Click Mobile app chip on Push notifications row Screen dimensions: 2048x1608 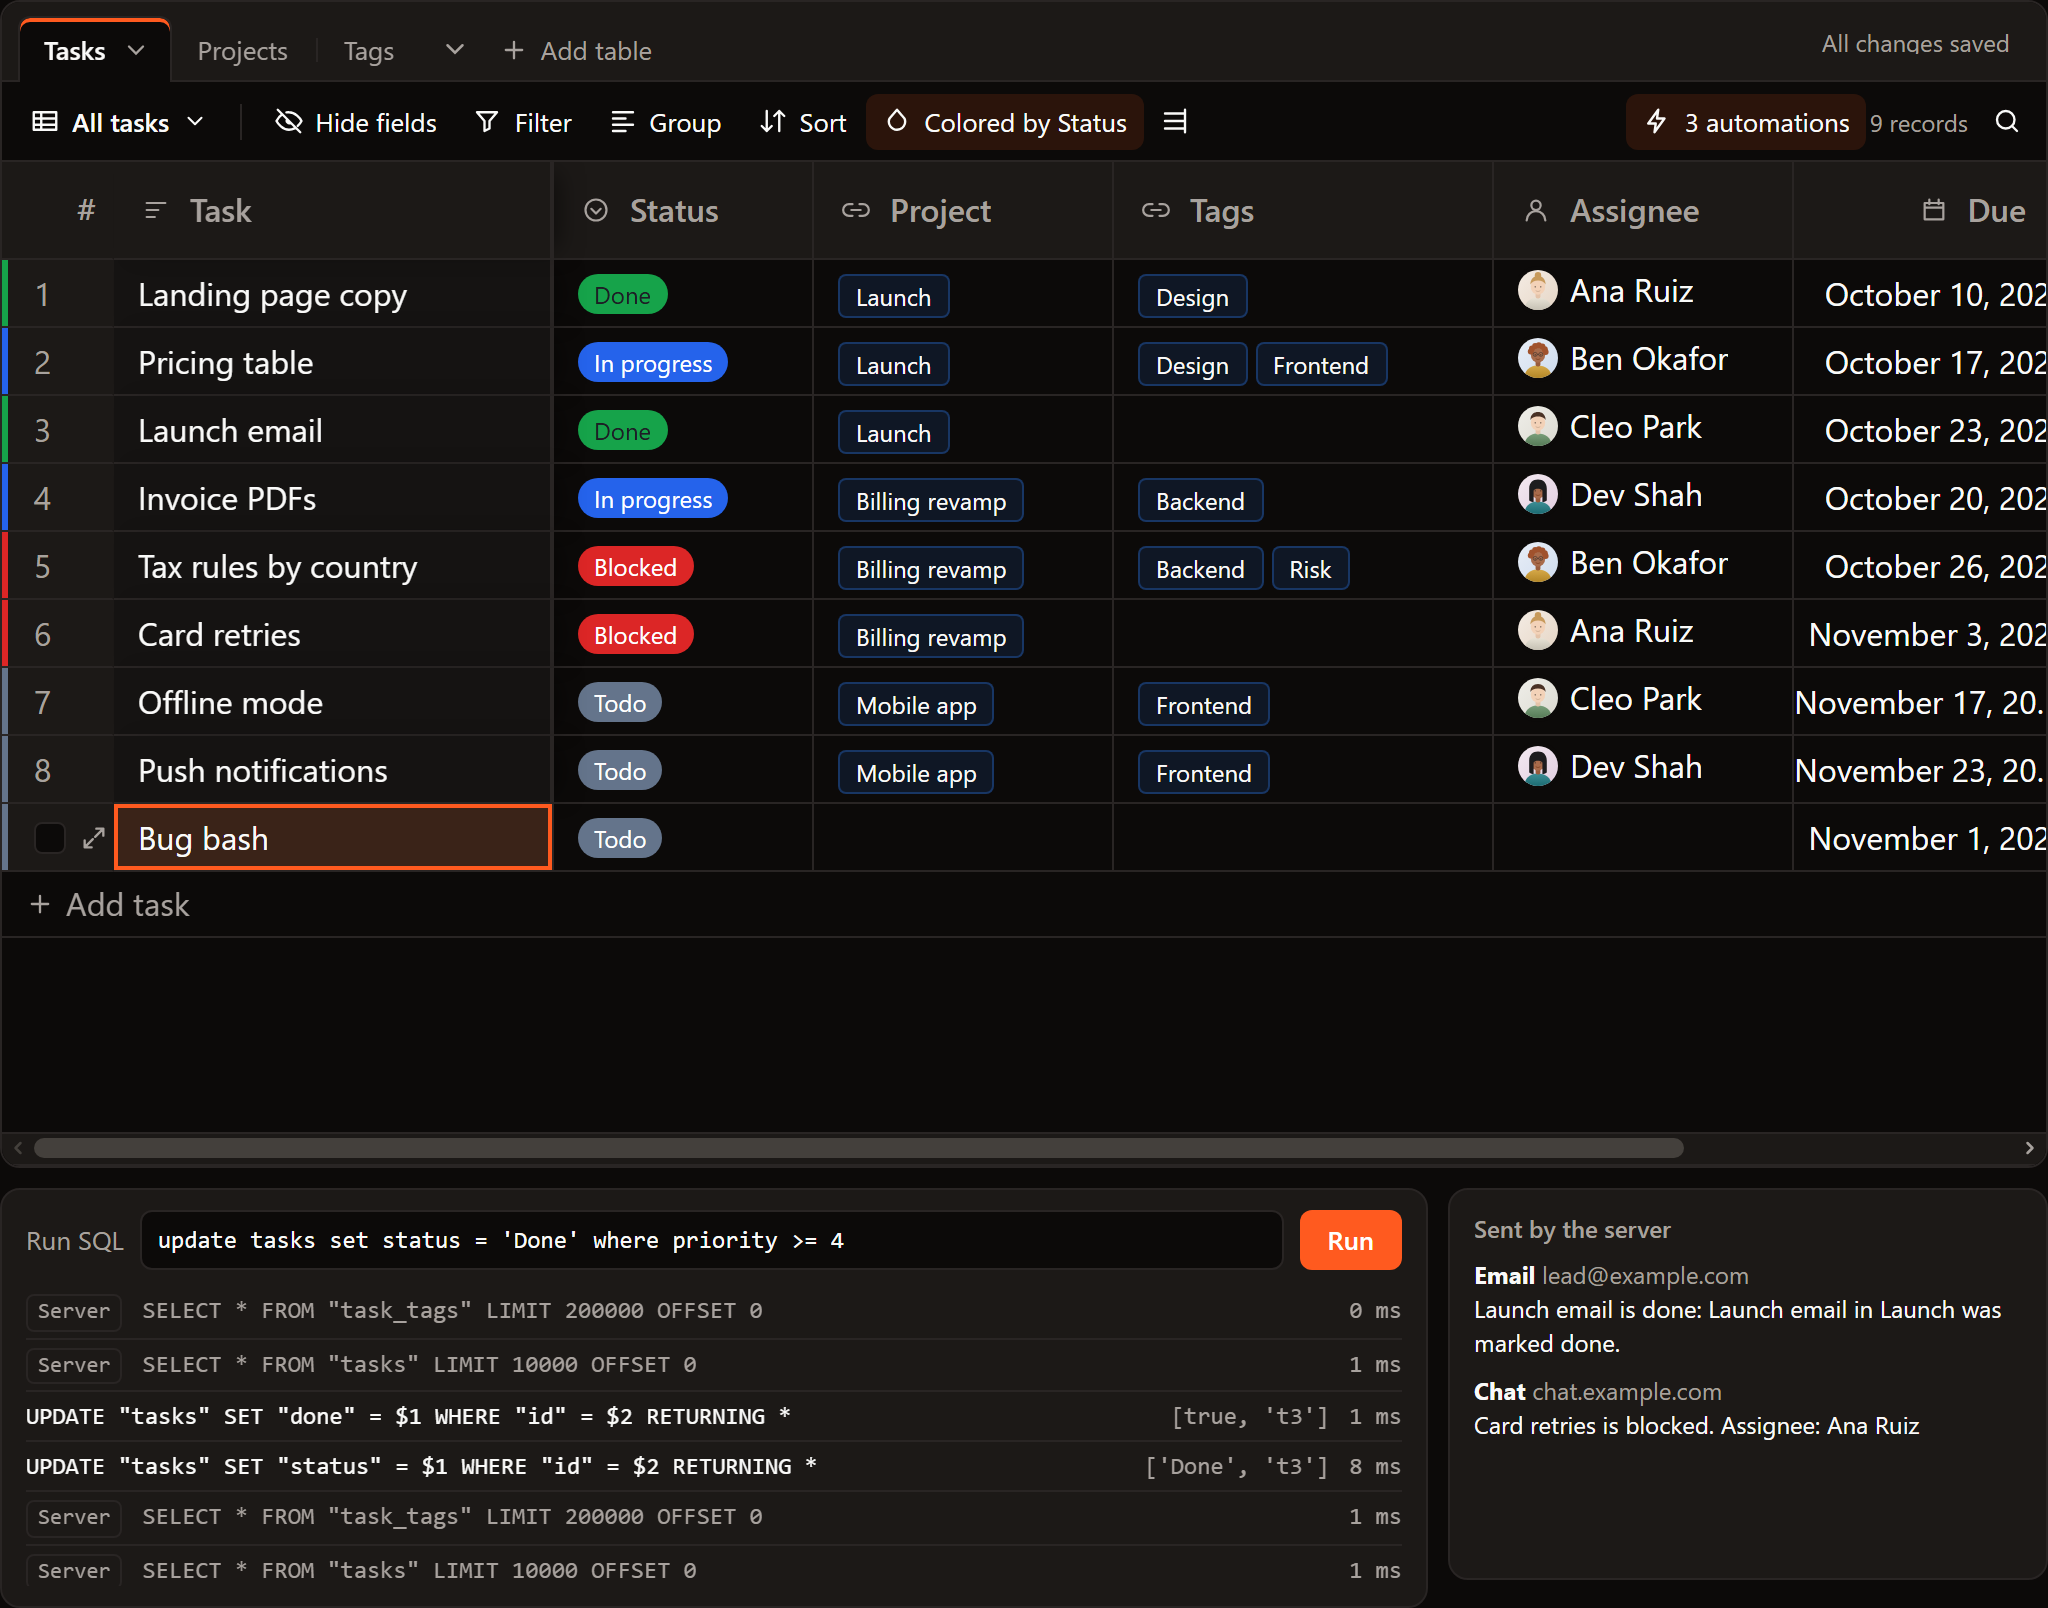(915, 772)
